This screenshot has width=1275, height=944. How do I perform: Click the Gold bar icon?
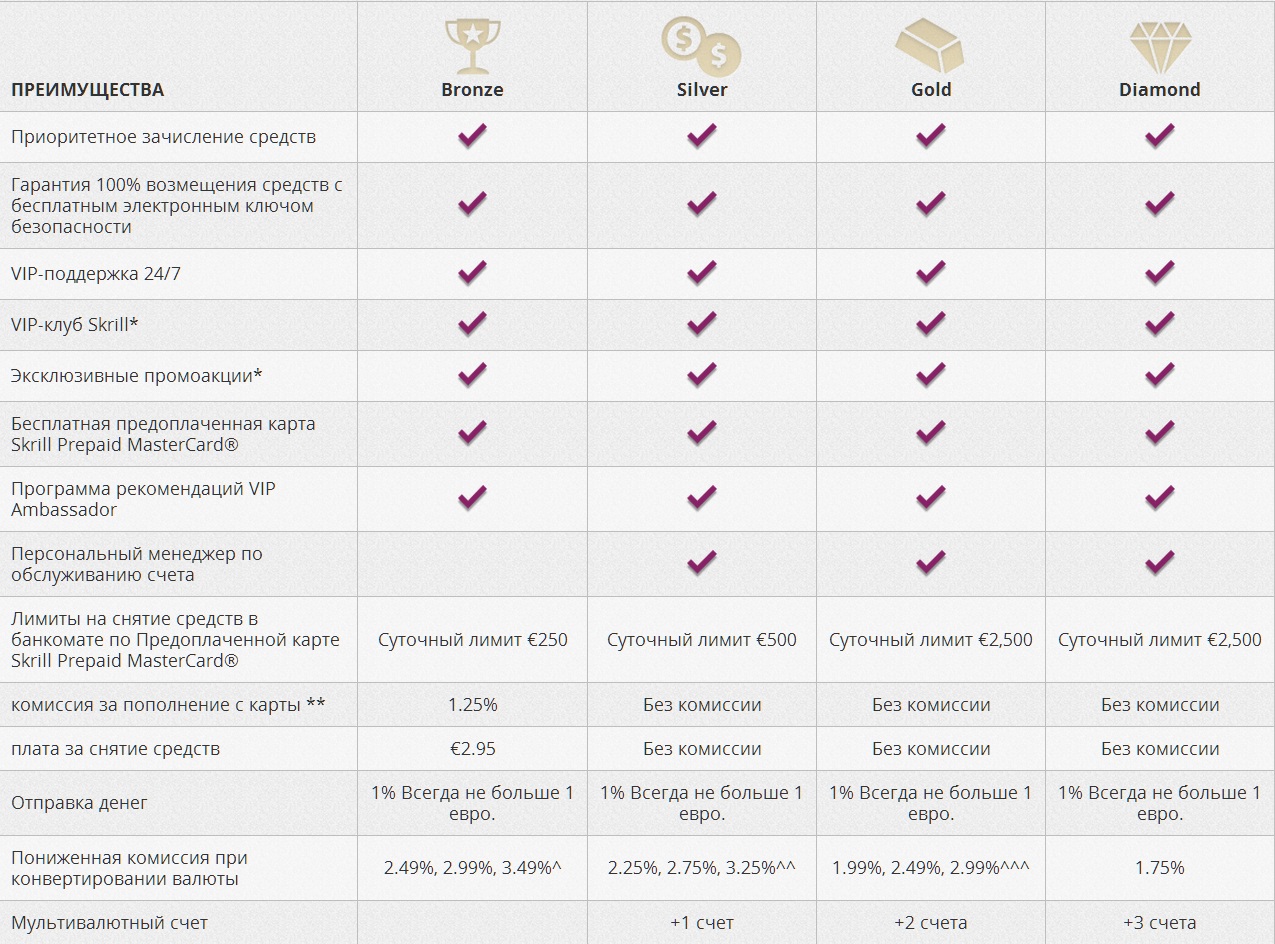point(930,45)
